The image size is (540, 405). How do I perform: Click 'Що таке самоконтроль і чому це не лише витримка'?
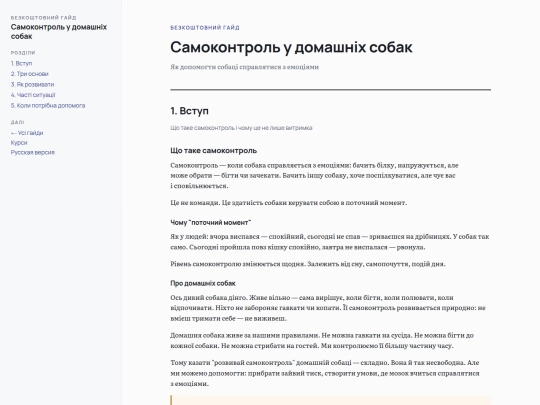click(241, 128)
